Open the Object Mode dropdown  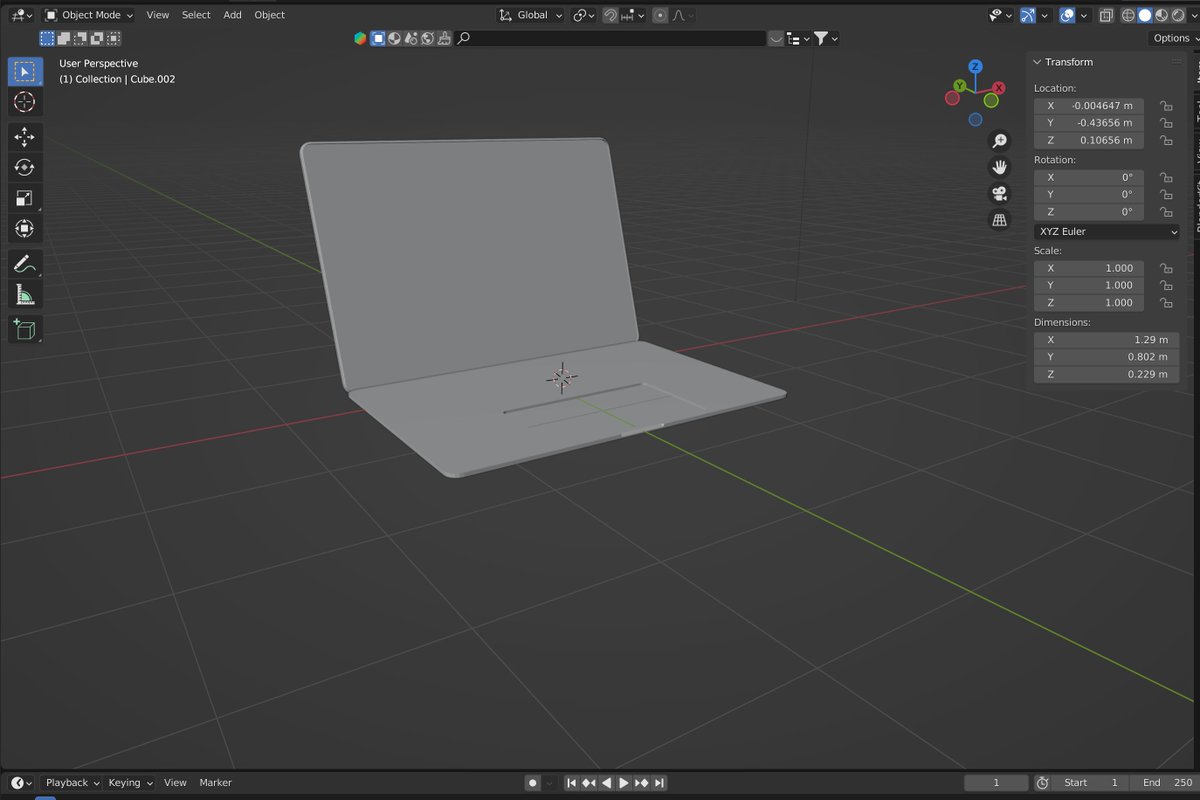tap(89, 15)
